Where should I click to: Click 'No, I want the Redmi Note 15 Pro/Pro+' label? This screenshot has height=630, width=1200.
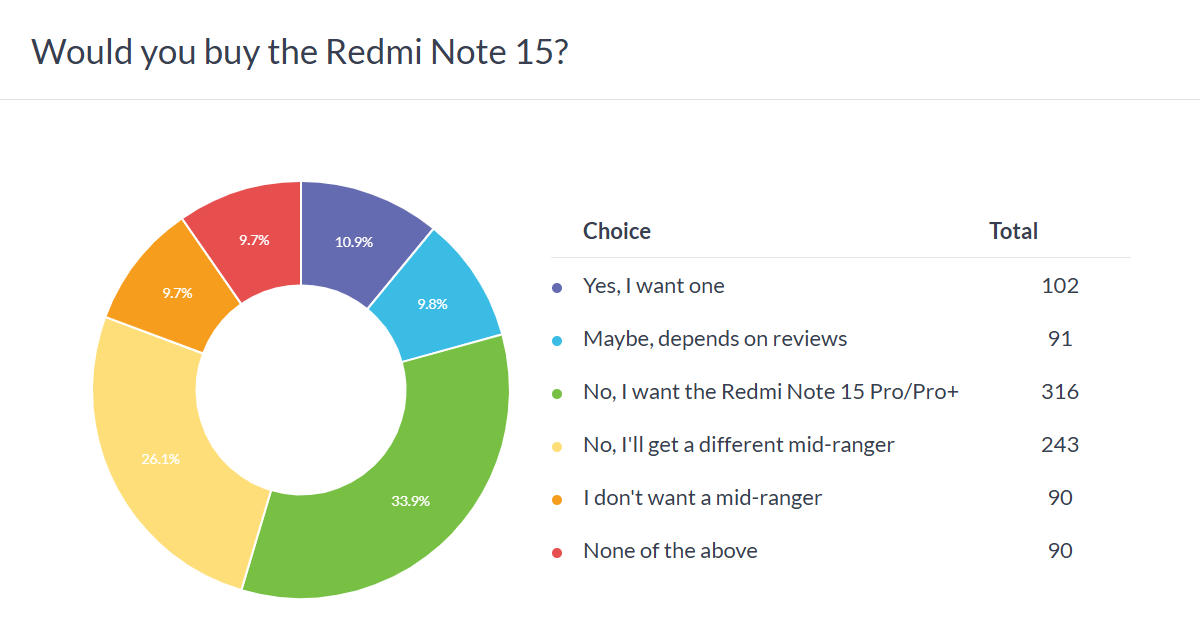click(x=771, y=392)
